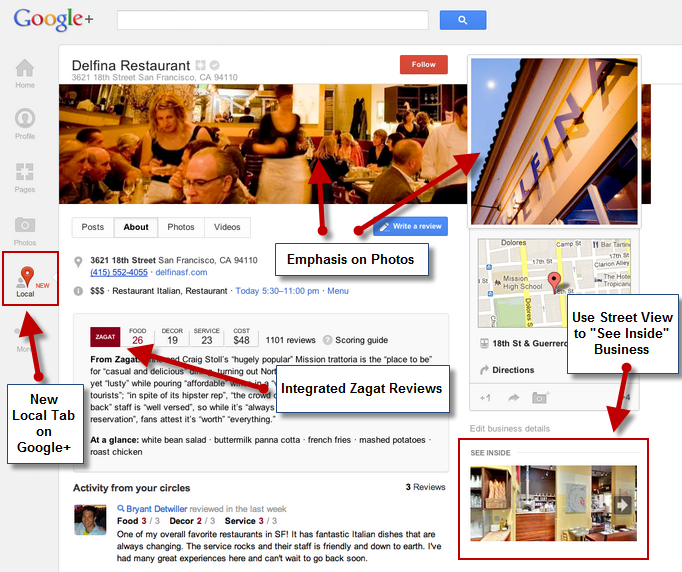682x572 pixels.
Task: Open the Delfina street map thumbnail
Action: [x=554, y=283]
